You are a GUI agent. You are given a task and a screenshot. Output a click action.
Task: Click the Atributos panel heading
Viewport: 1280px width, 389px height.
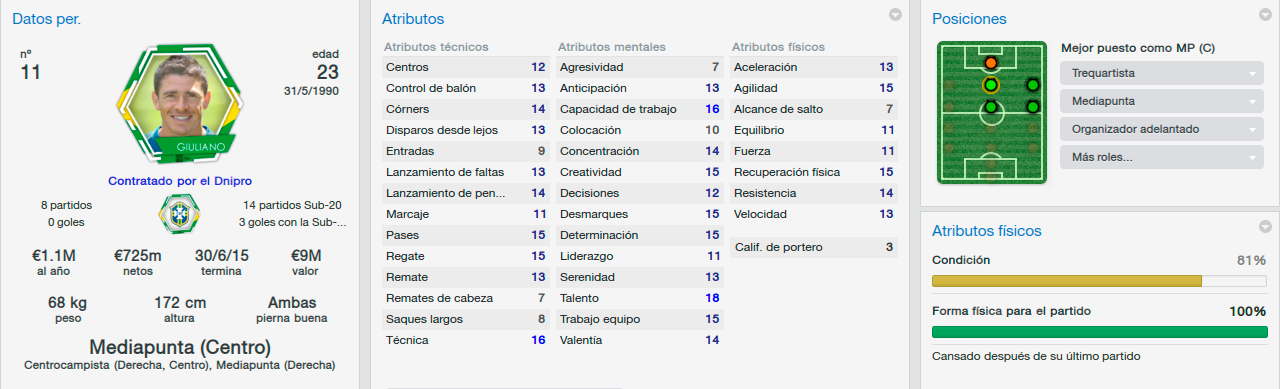(x=413, y=19)
